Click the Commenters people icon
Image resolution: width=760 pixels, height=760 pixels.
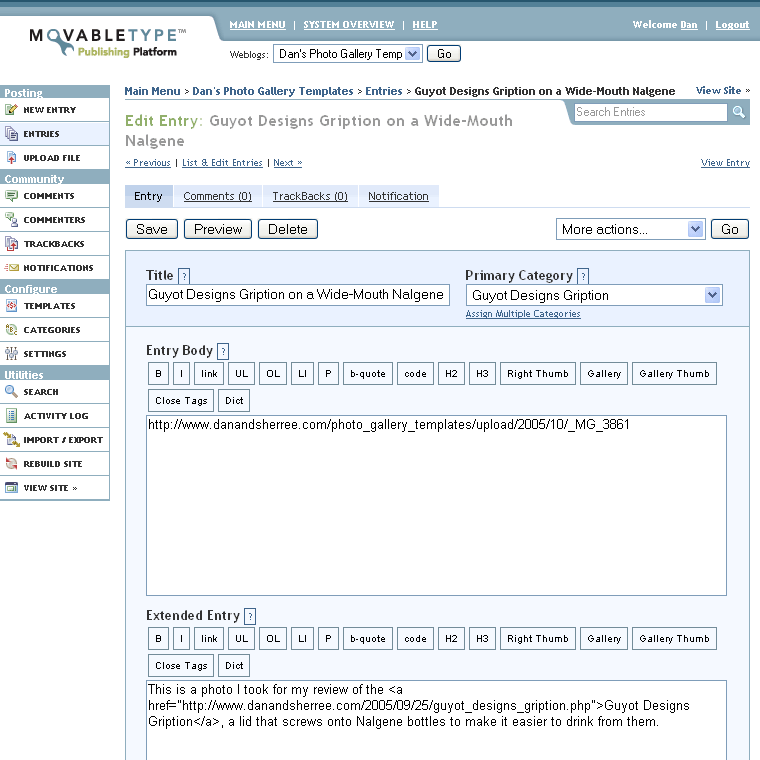tap(11, 220)
